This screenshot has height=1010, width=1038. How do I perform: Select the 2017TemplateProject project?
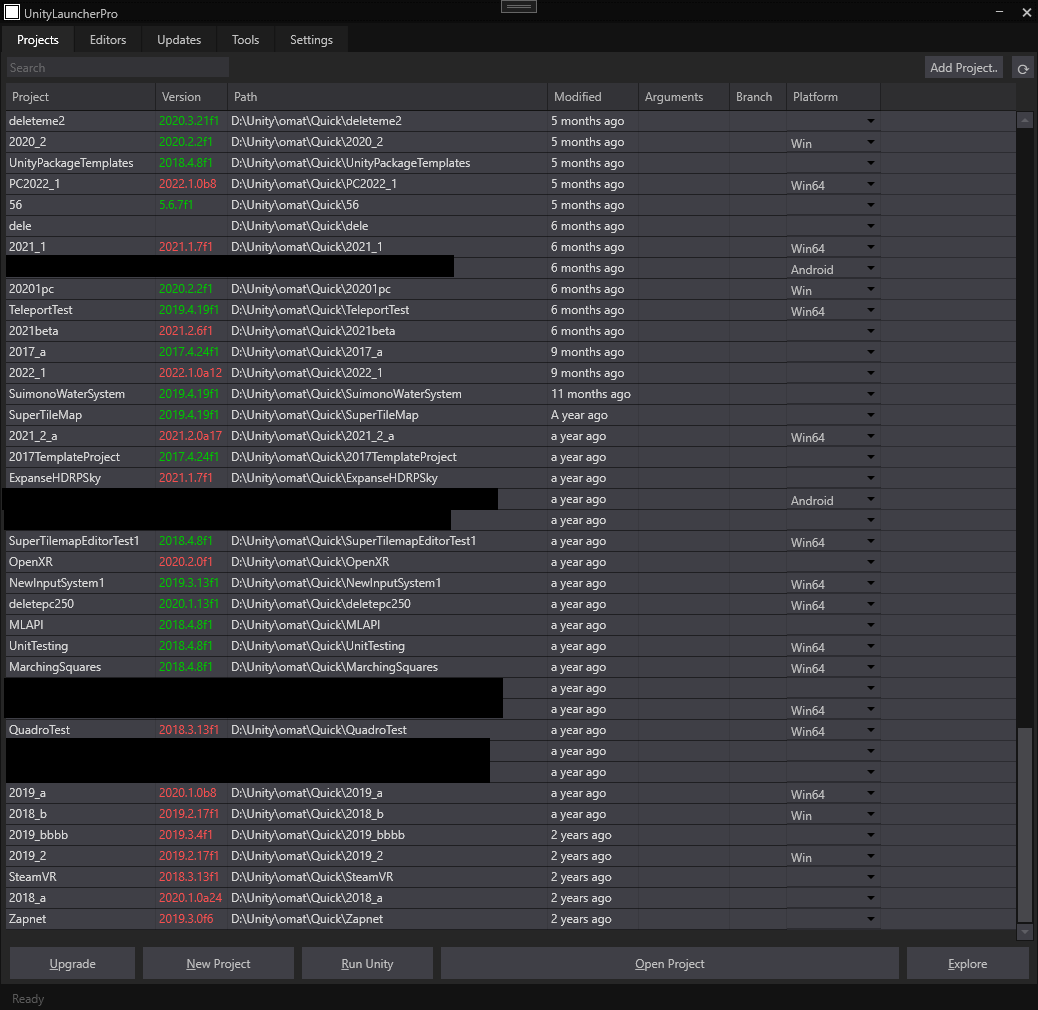(511, 457)
